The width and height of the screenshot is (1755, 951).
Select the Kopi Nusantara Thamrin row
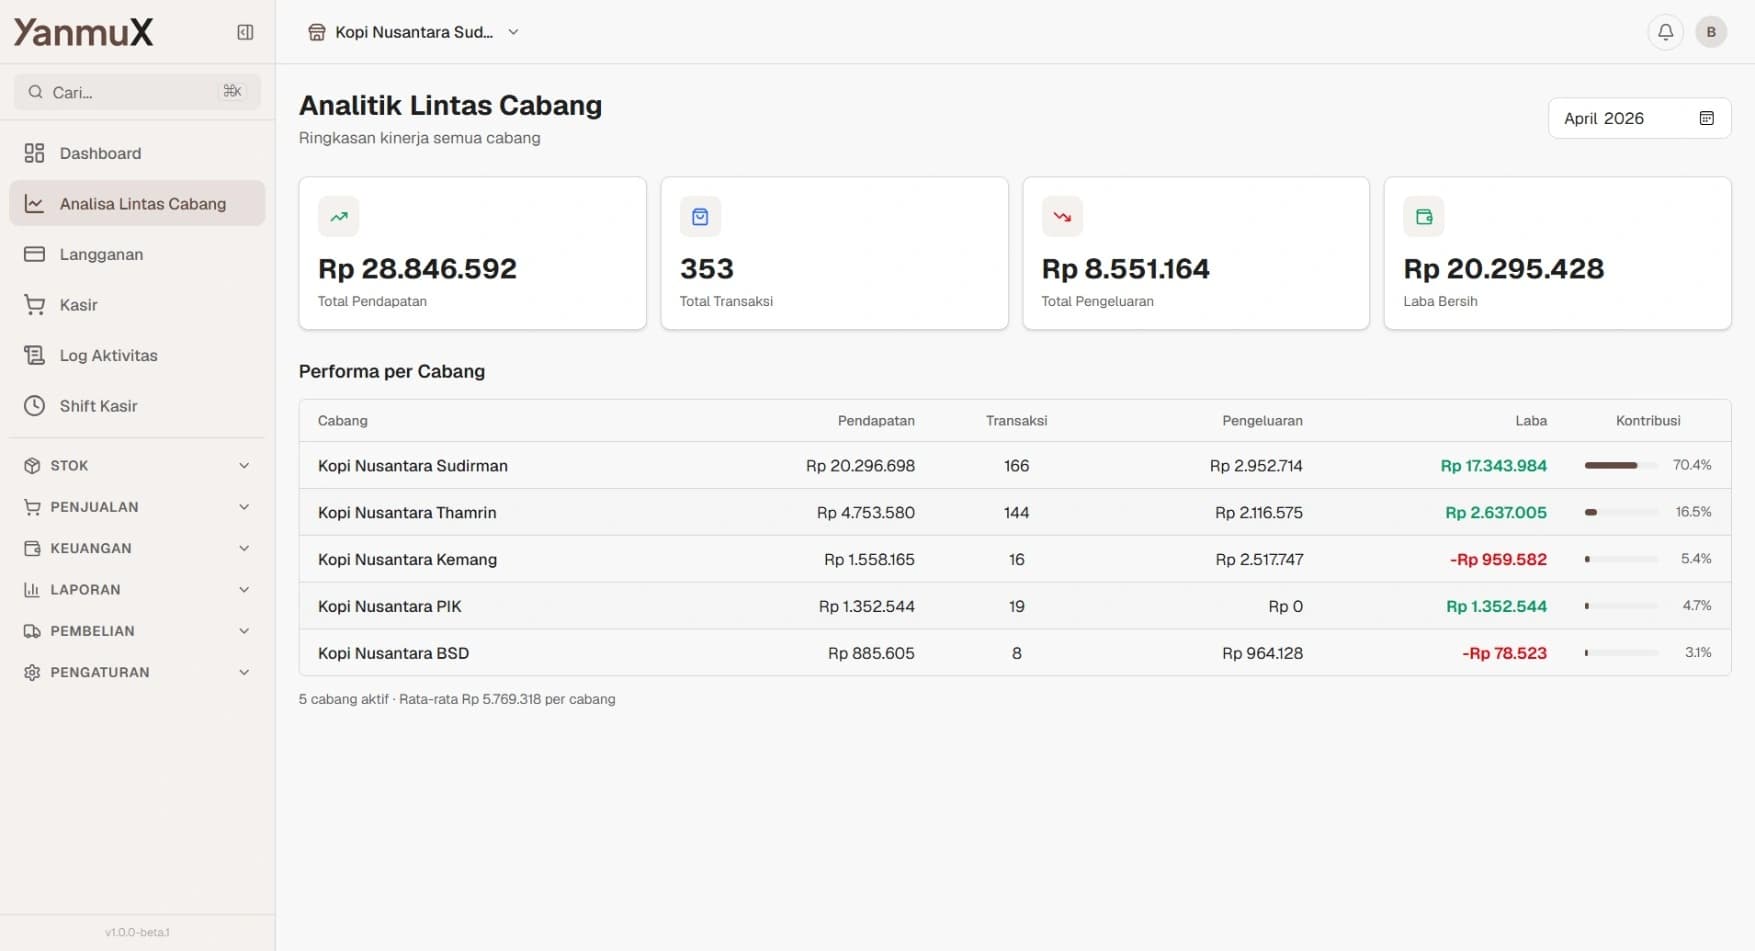[x=407, y=512]
